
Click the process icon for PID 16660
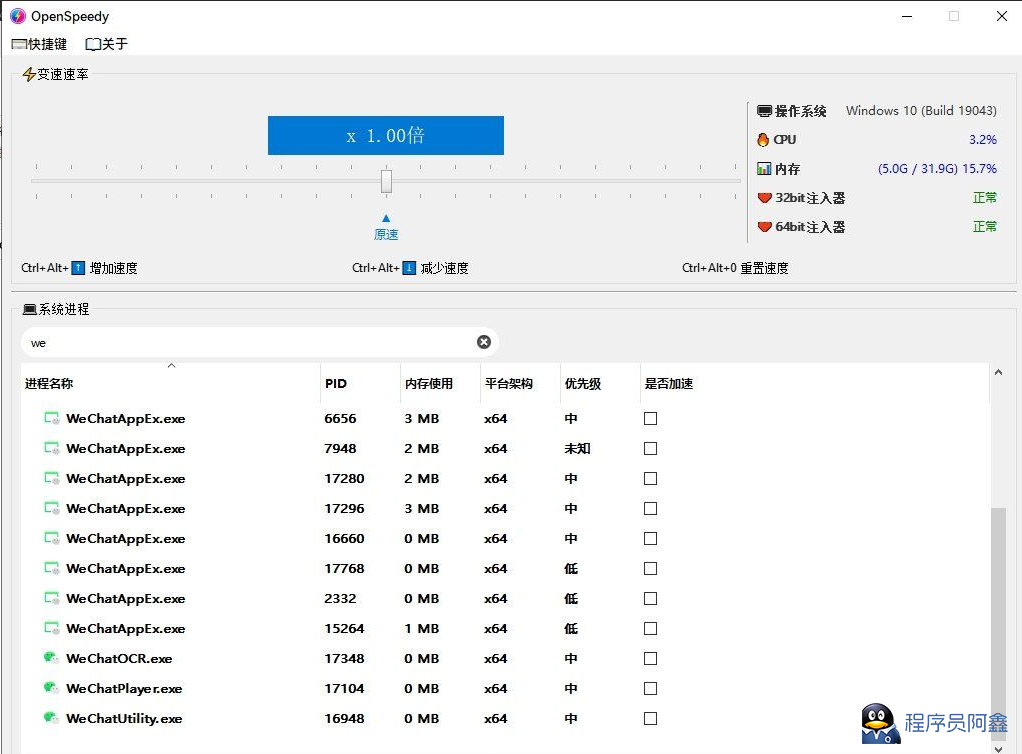coord(51,538)
